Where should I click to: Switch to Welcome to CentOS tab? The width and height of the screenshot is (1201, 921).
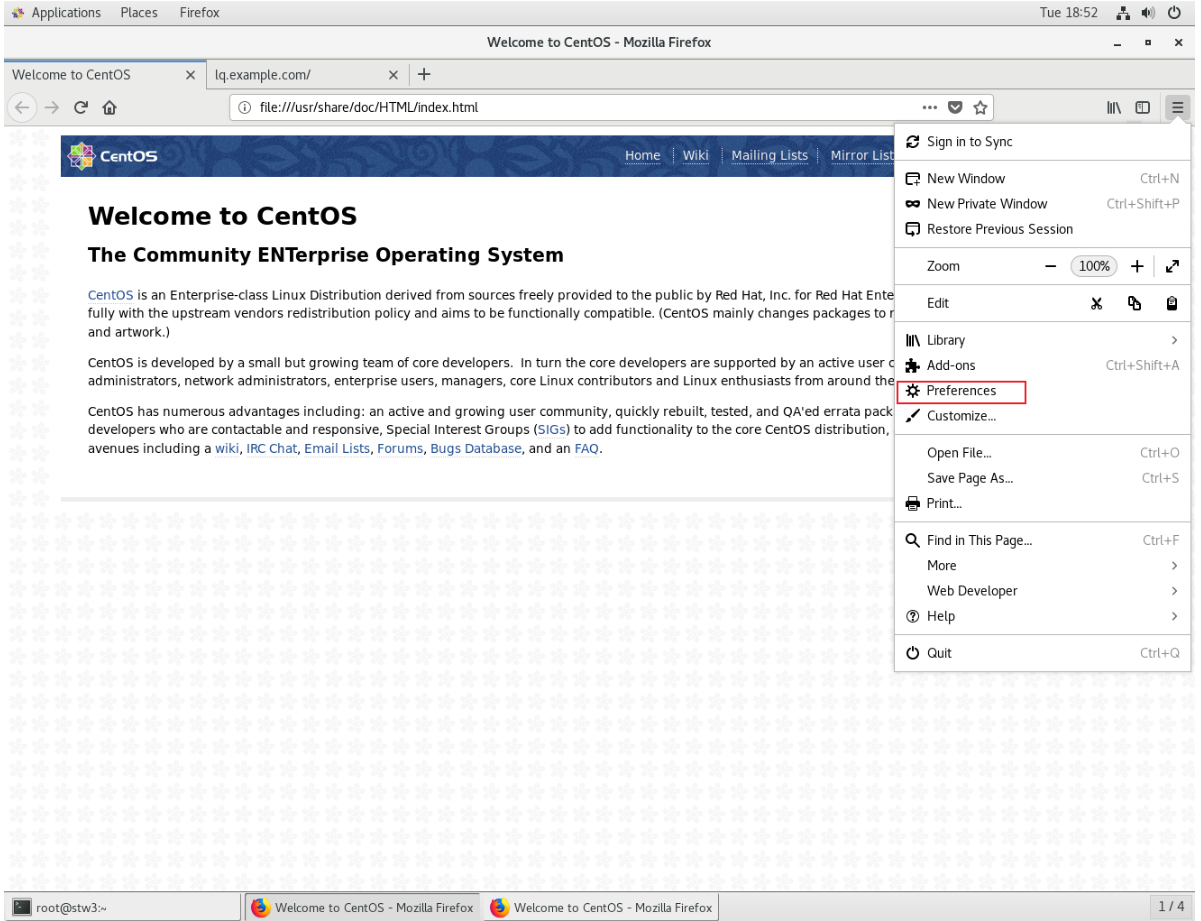(103, 75)
